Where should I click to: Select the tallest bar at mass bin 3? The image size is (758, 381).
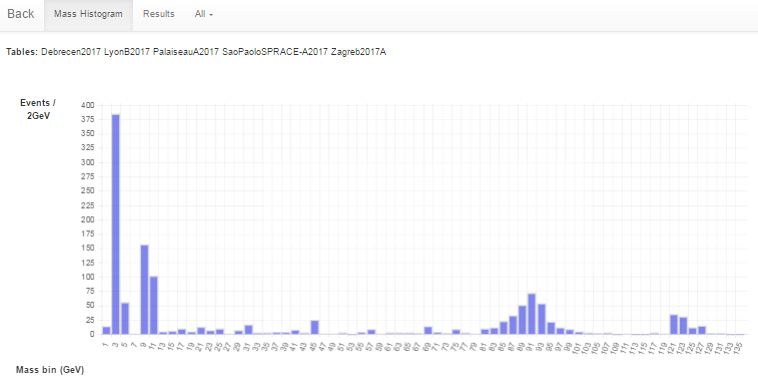tap(116, 224)
